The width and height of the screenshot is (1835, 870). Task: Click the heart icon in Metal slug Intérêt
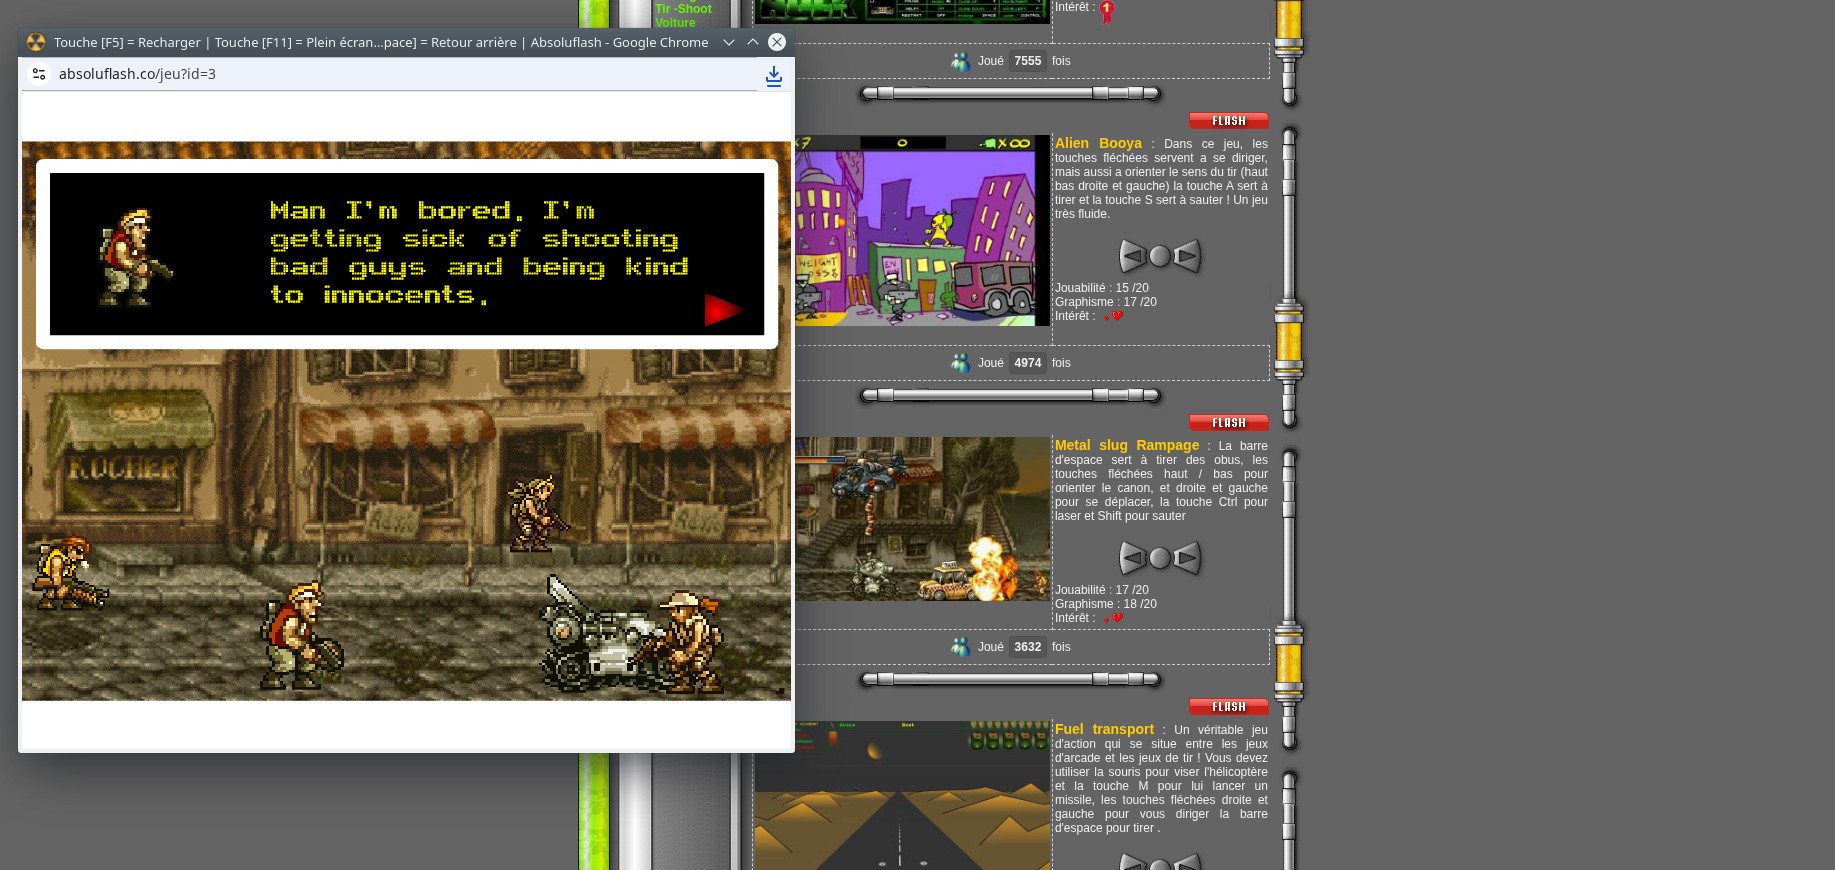click(1116, 618)
